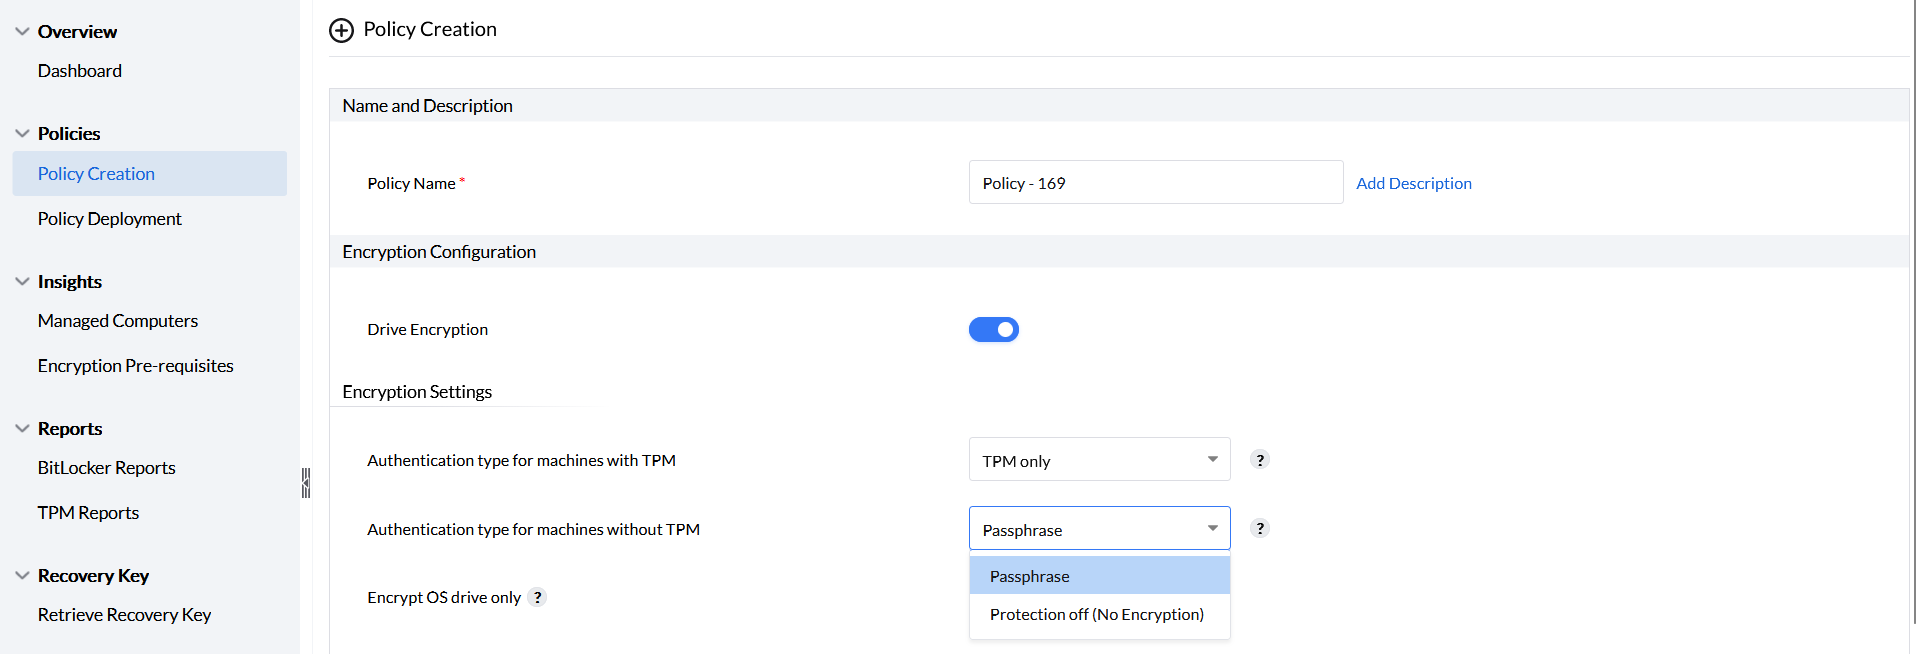Collapse the Recovery Key section
This screenshot has height=654, width=1918.
click(x=22, y=576)
